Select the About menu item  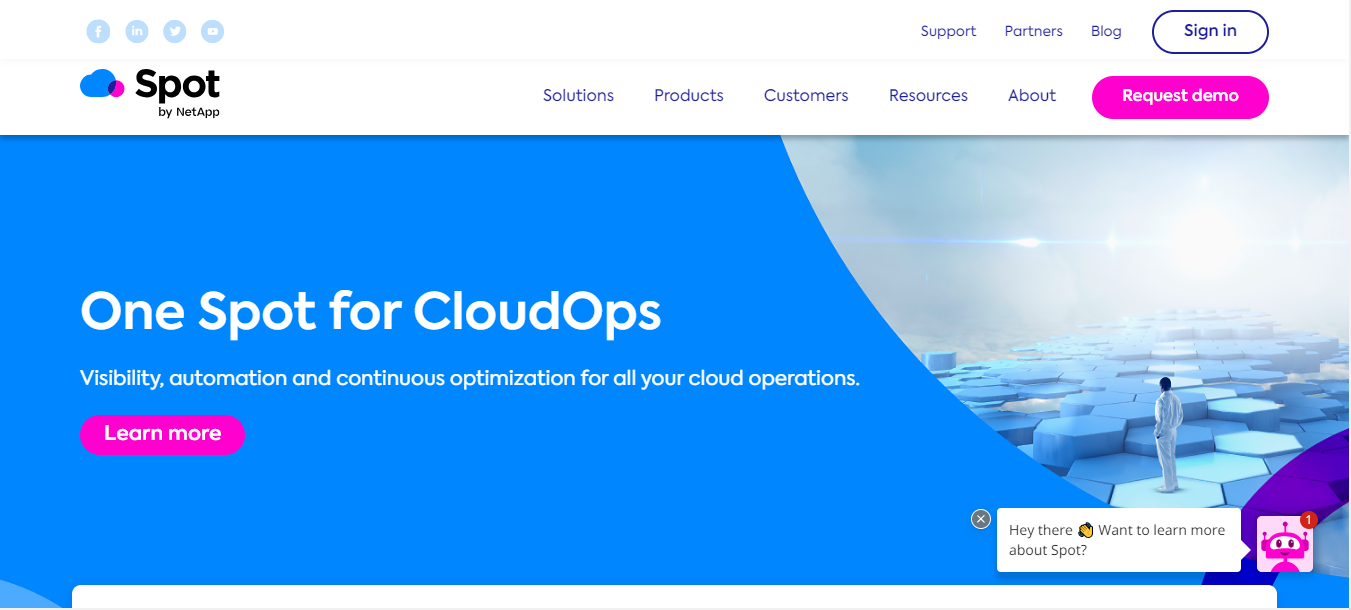tap(1031, 95)
